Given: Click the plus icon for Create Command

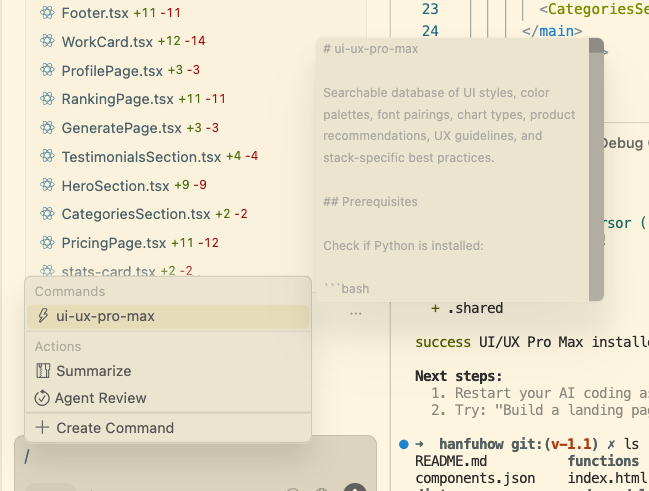Looking at the screenshot, I should [42, 427].
